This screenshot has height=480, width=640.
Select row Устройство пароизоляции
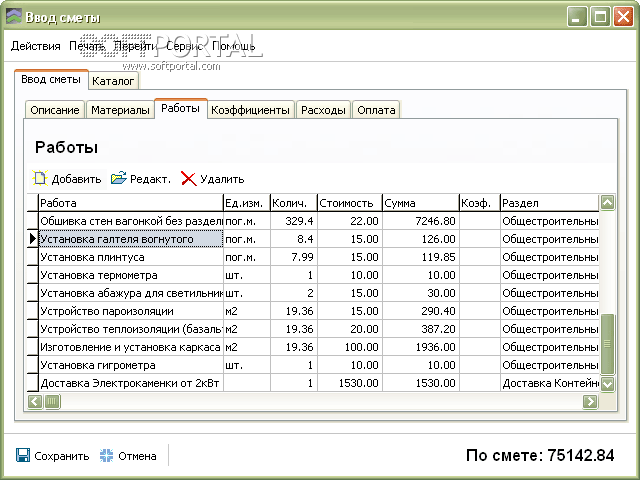point(313,311)
